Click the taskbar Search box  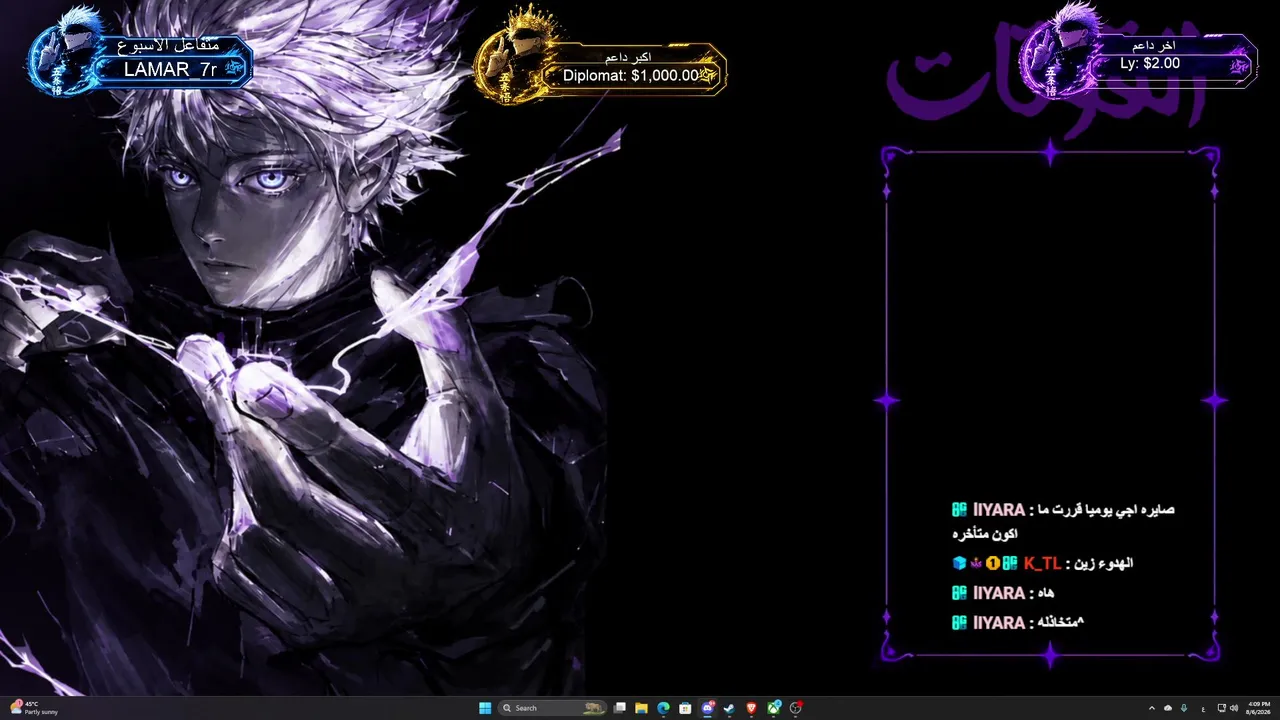[553, 708]
